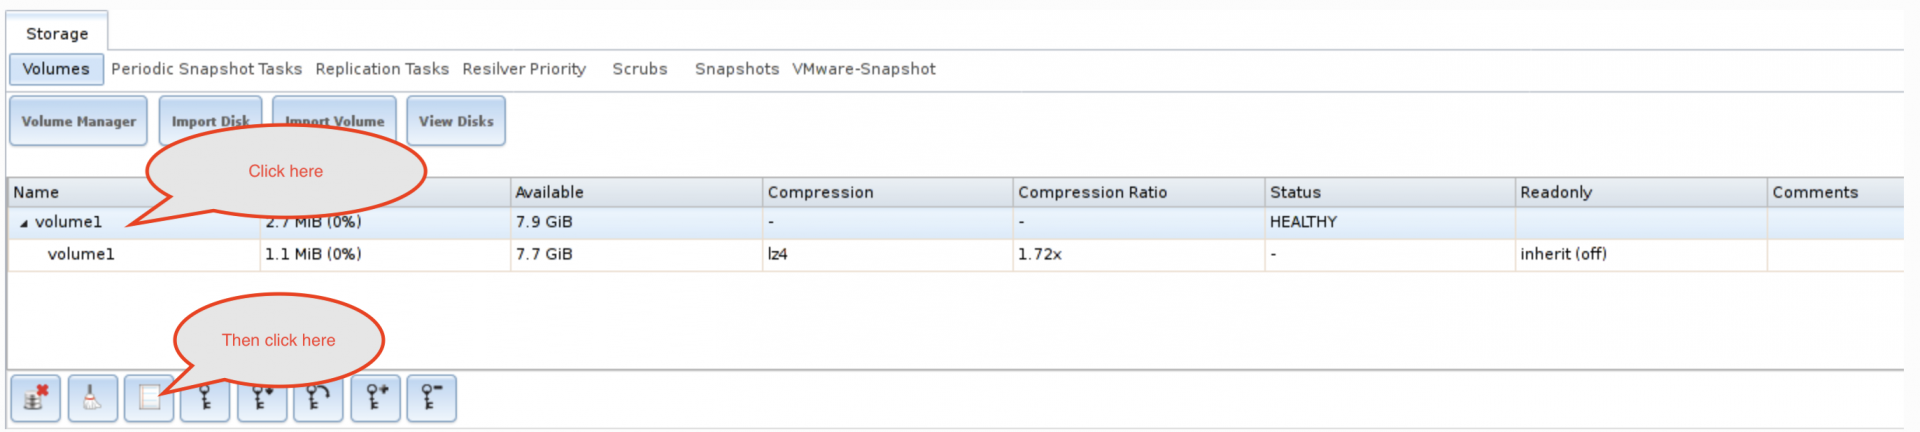Viewport: 1920px width, 432px height.
Task: Click the Detach Volume icon with red X
Action: (x=36, y=398)
